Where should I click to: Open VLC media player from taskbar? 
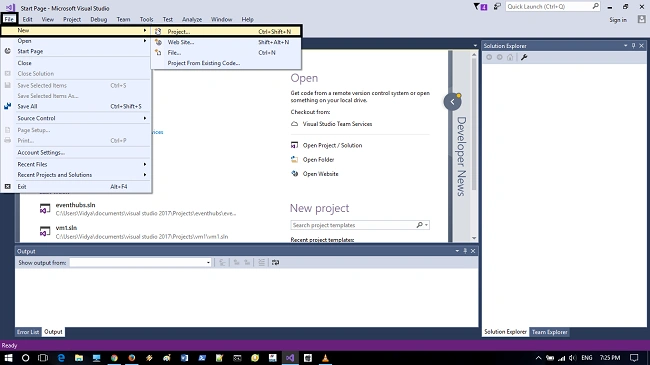pos(325,358)
